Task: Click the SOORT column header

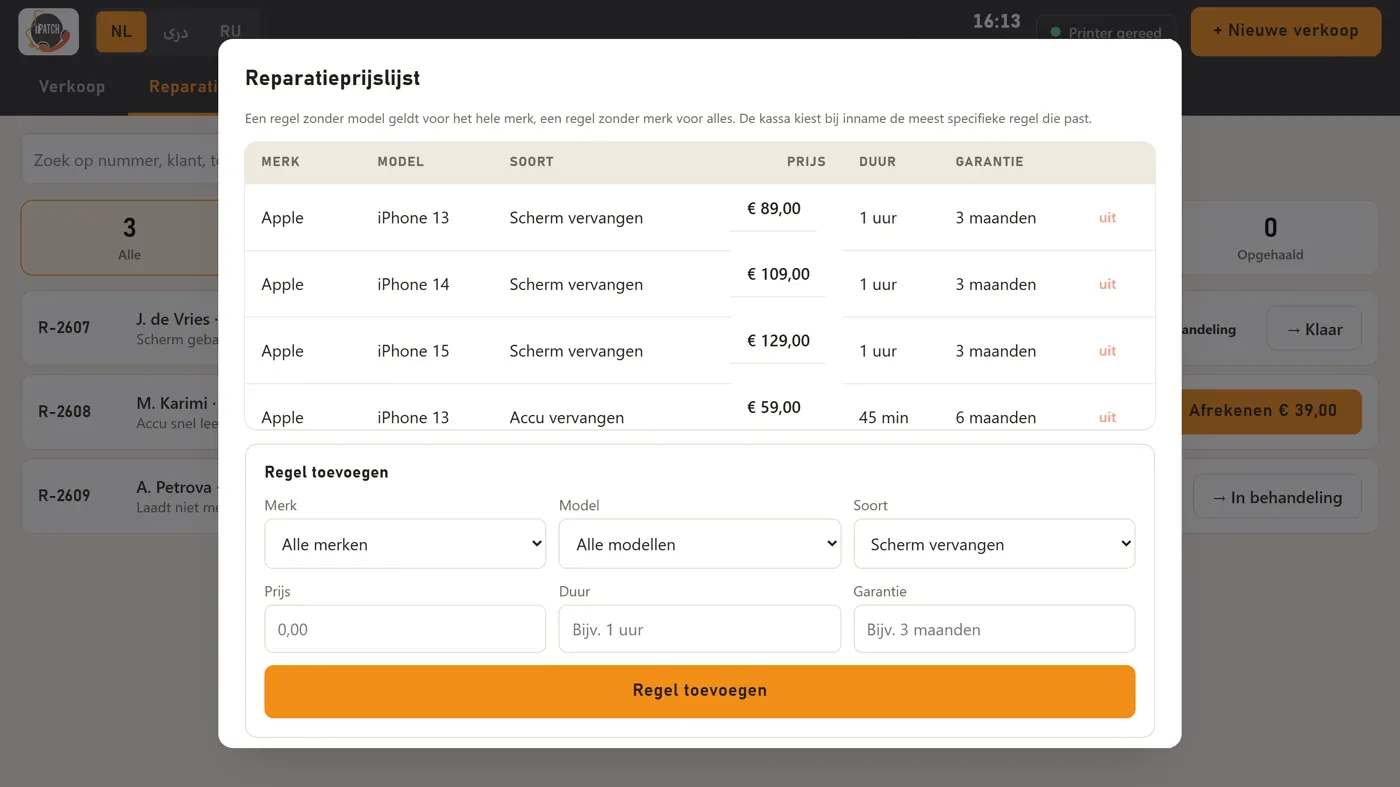Action: [x=532, y=161]
